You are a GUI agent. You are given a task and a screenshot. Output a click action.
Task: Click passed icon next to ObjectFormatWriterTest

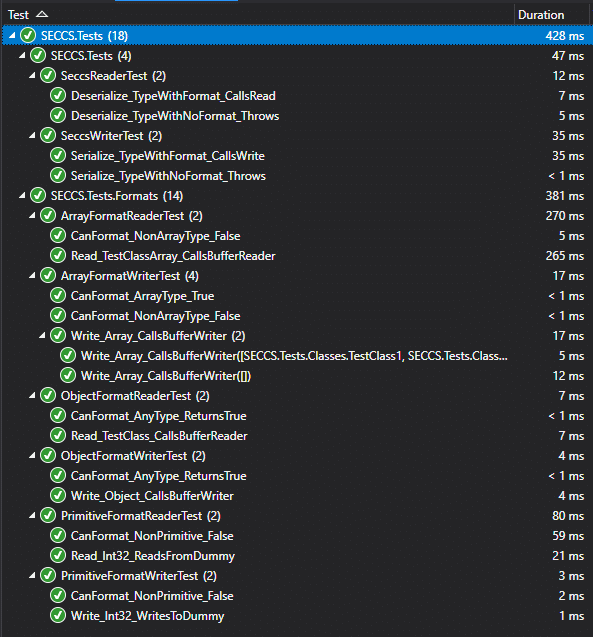tap(48, 455)
